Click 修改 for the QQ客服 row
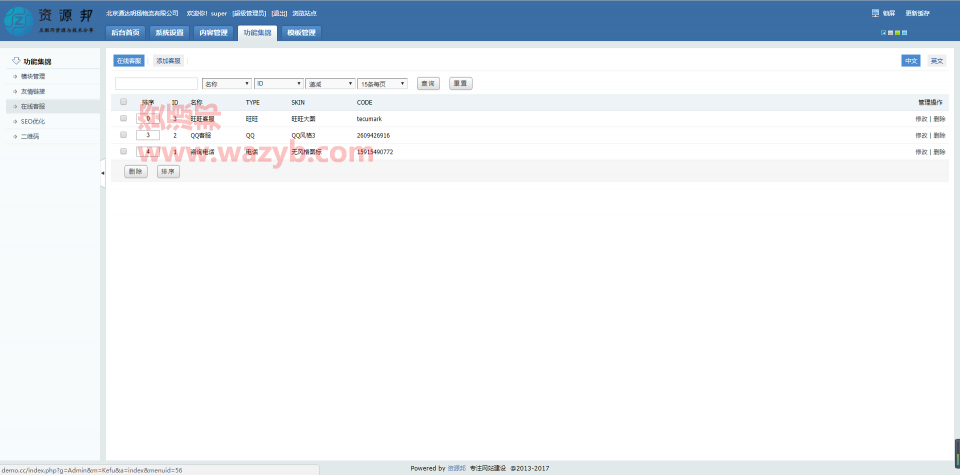The image size is (960, 475). [921, 135]
